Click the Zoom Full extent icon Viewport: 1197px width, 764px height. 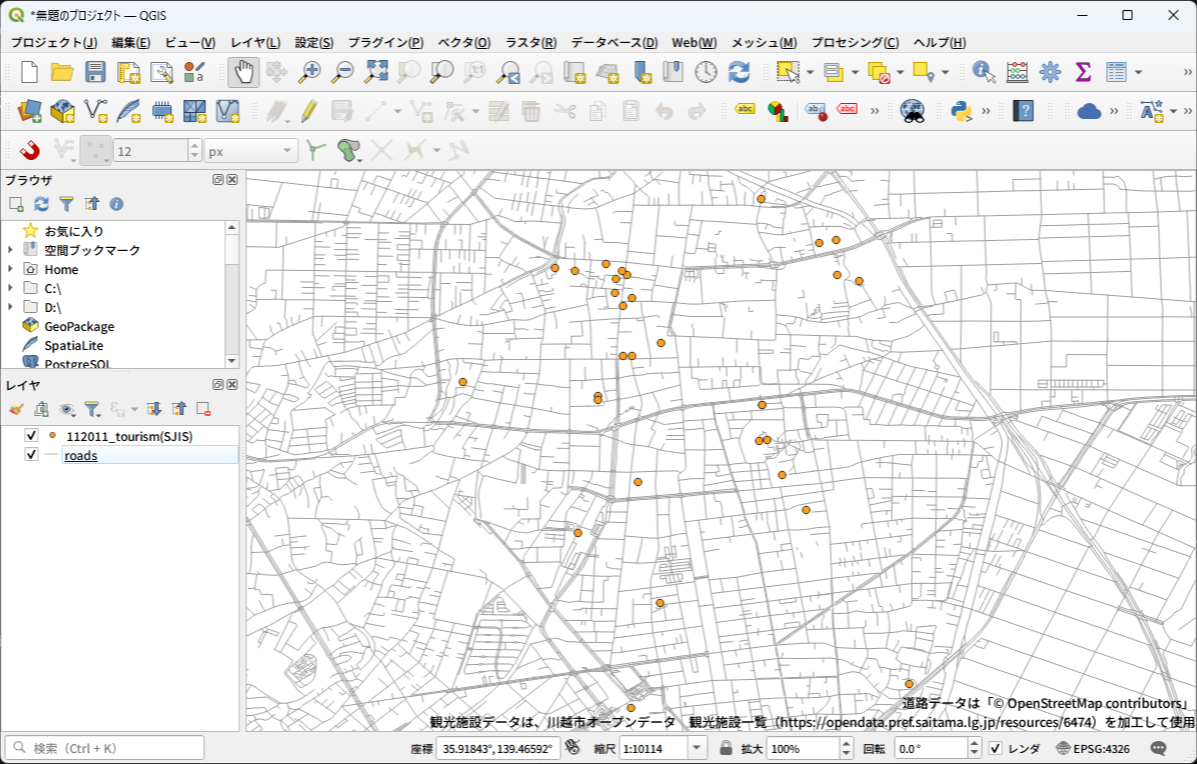coord(376,72)
